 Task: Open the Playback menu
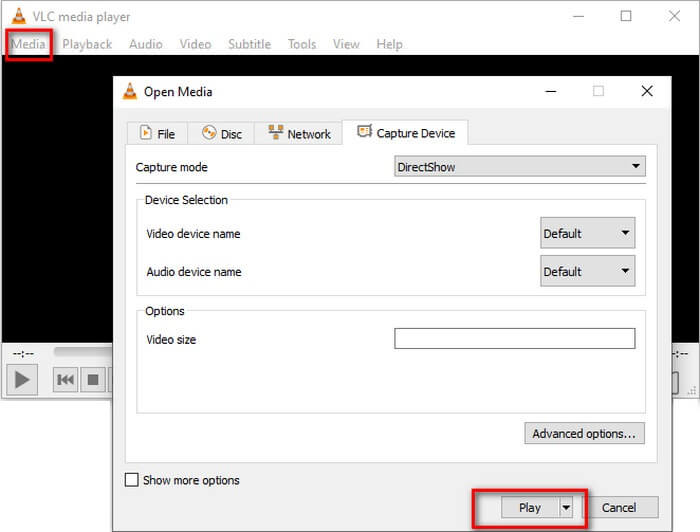[87, 44]
